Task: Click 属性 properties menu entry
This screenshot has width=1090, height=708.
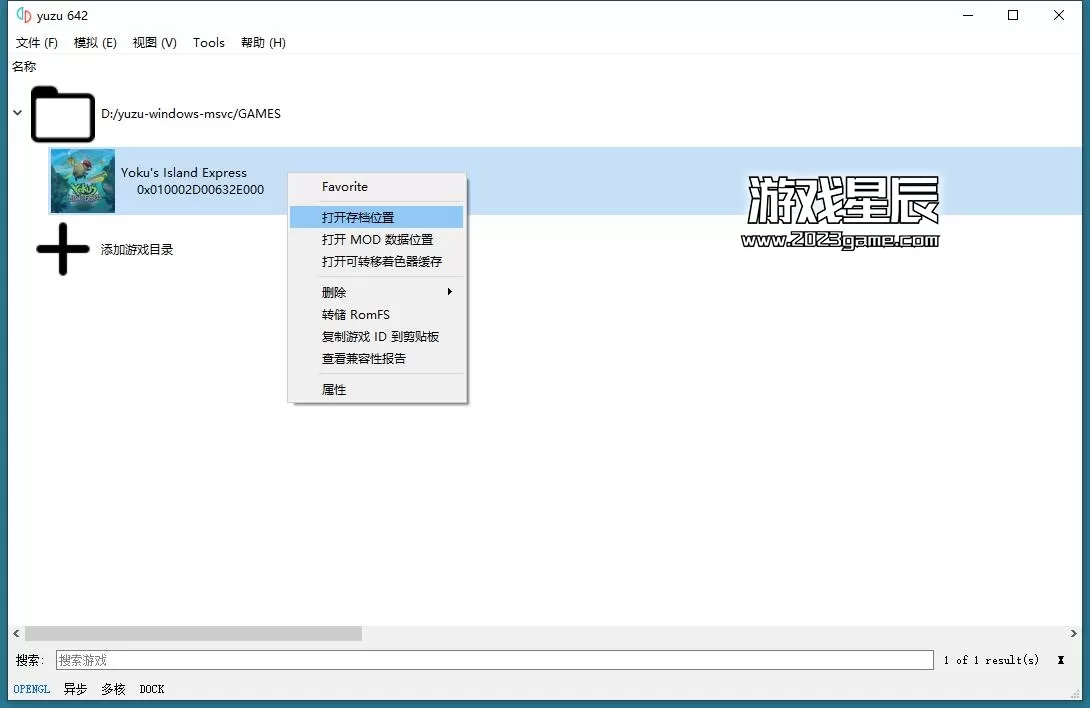Action: click(334, 390)
